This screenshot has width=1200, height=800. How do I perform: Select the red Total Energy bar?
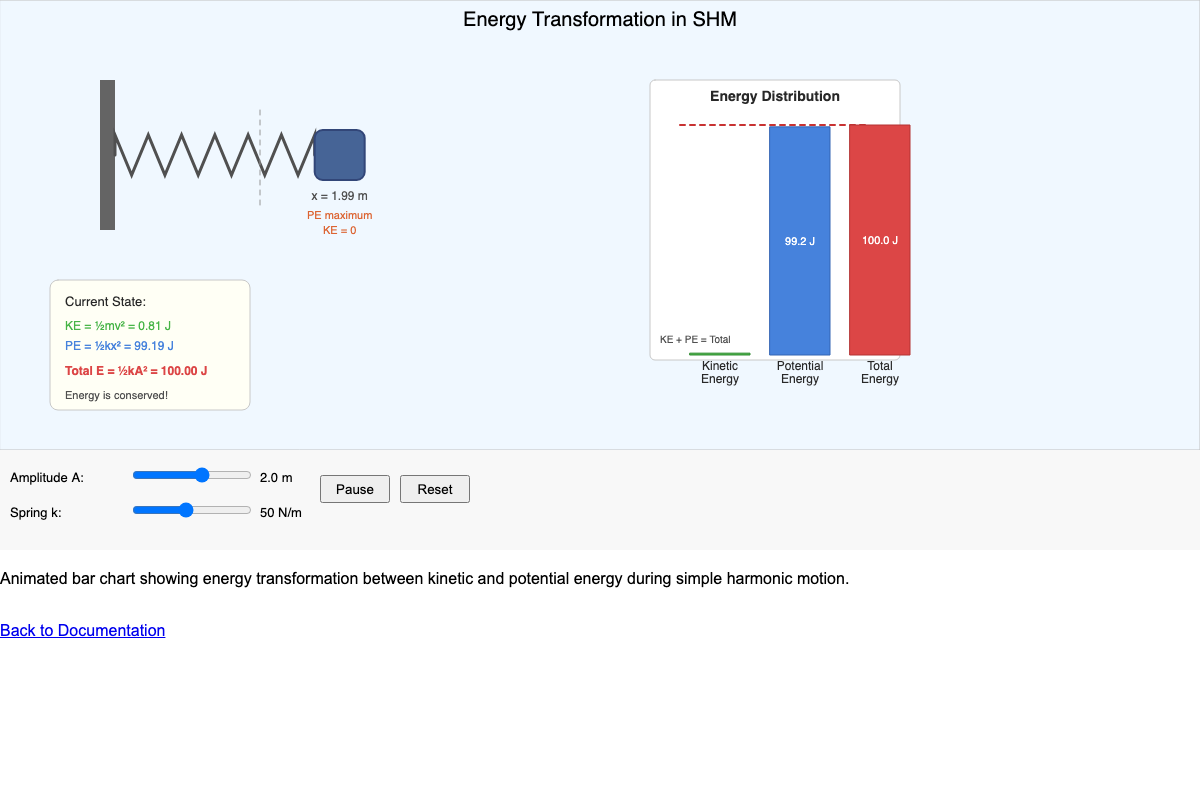[879, 240]
